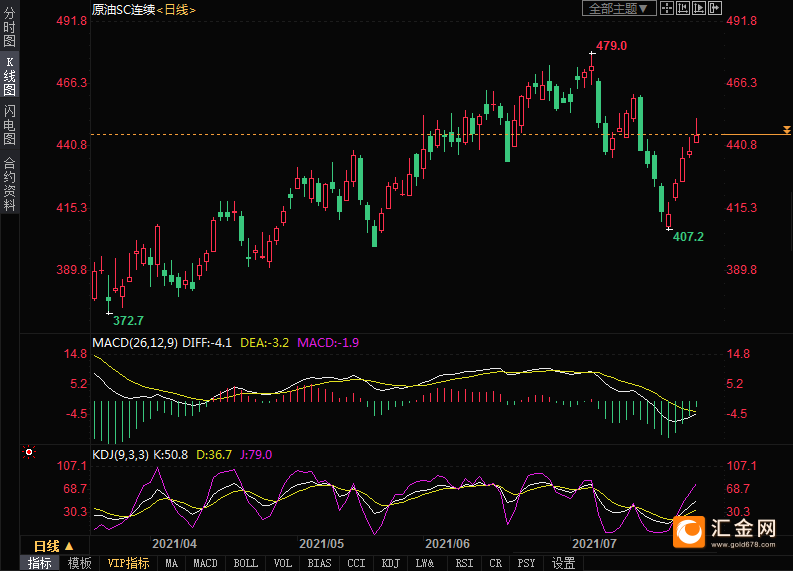Click the 479.0 high price label
The image size is (793, 571).
[611, 46]
